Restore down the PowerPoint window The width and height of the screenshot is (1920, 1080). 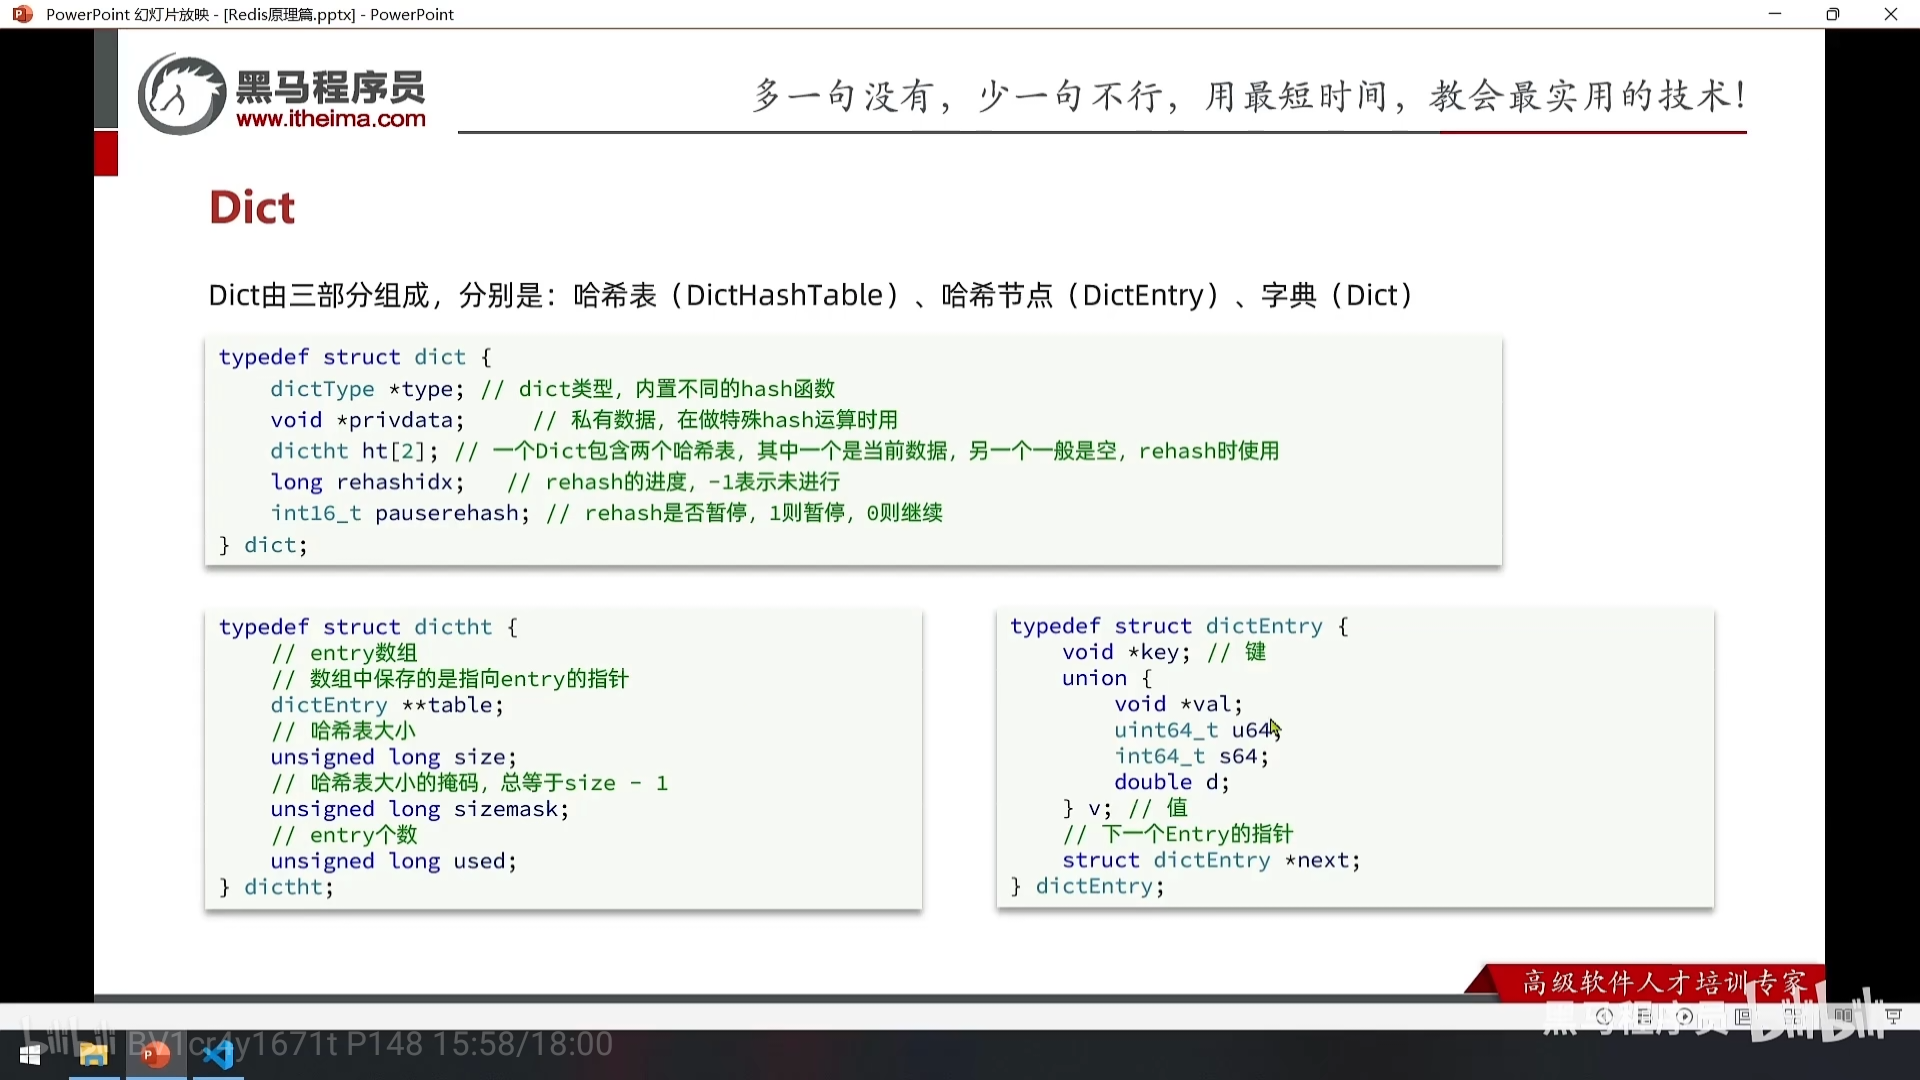point(1832,14)
